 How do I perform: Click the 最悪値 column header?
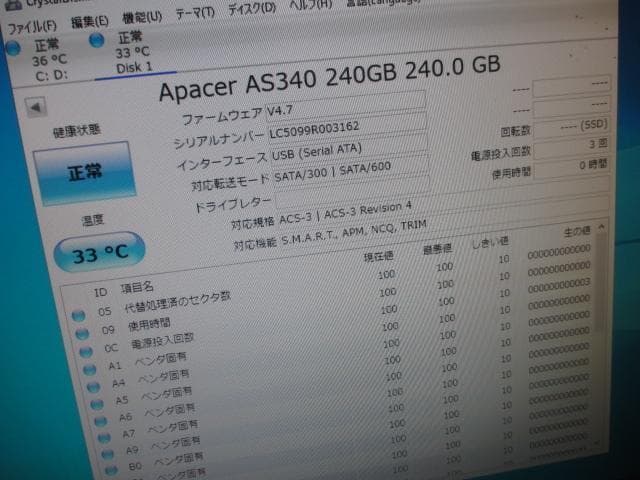438,249
